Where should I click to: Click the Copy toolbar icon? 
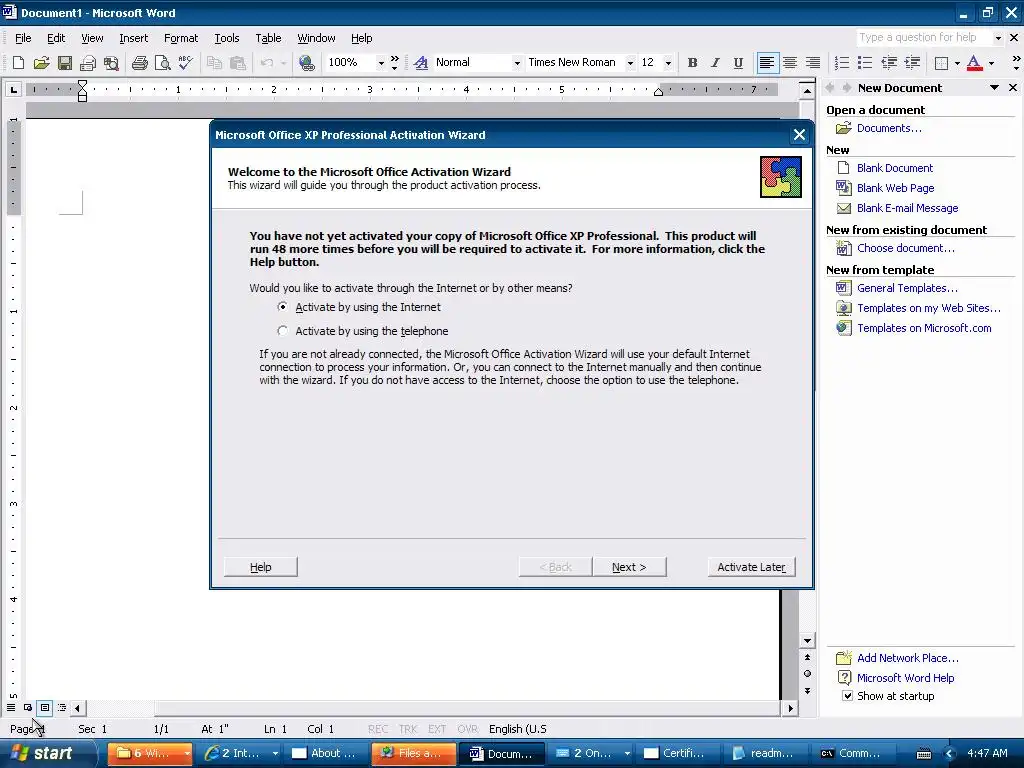pyautogui.click(x=214, y=63)
